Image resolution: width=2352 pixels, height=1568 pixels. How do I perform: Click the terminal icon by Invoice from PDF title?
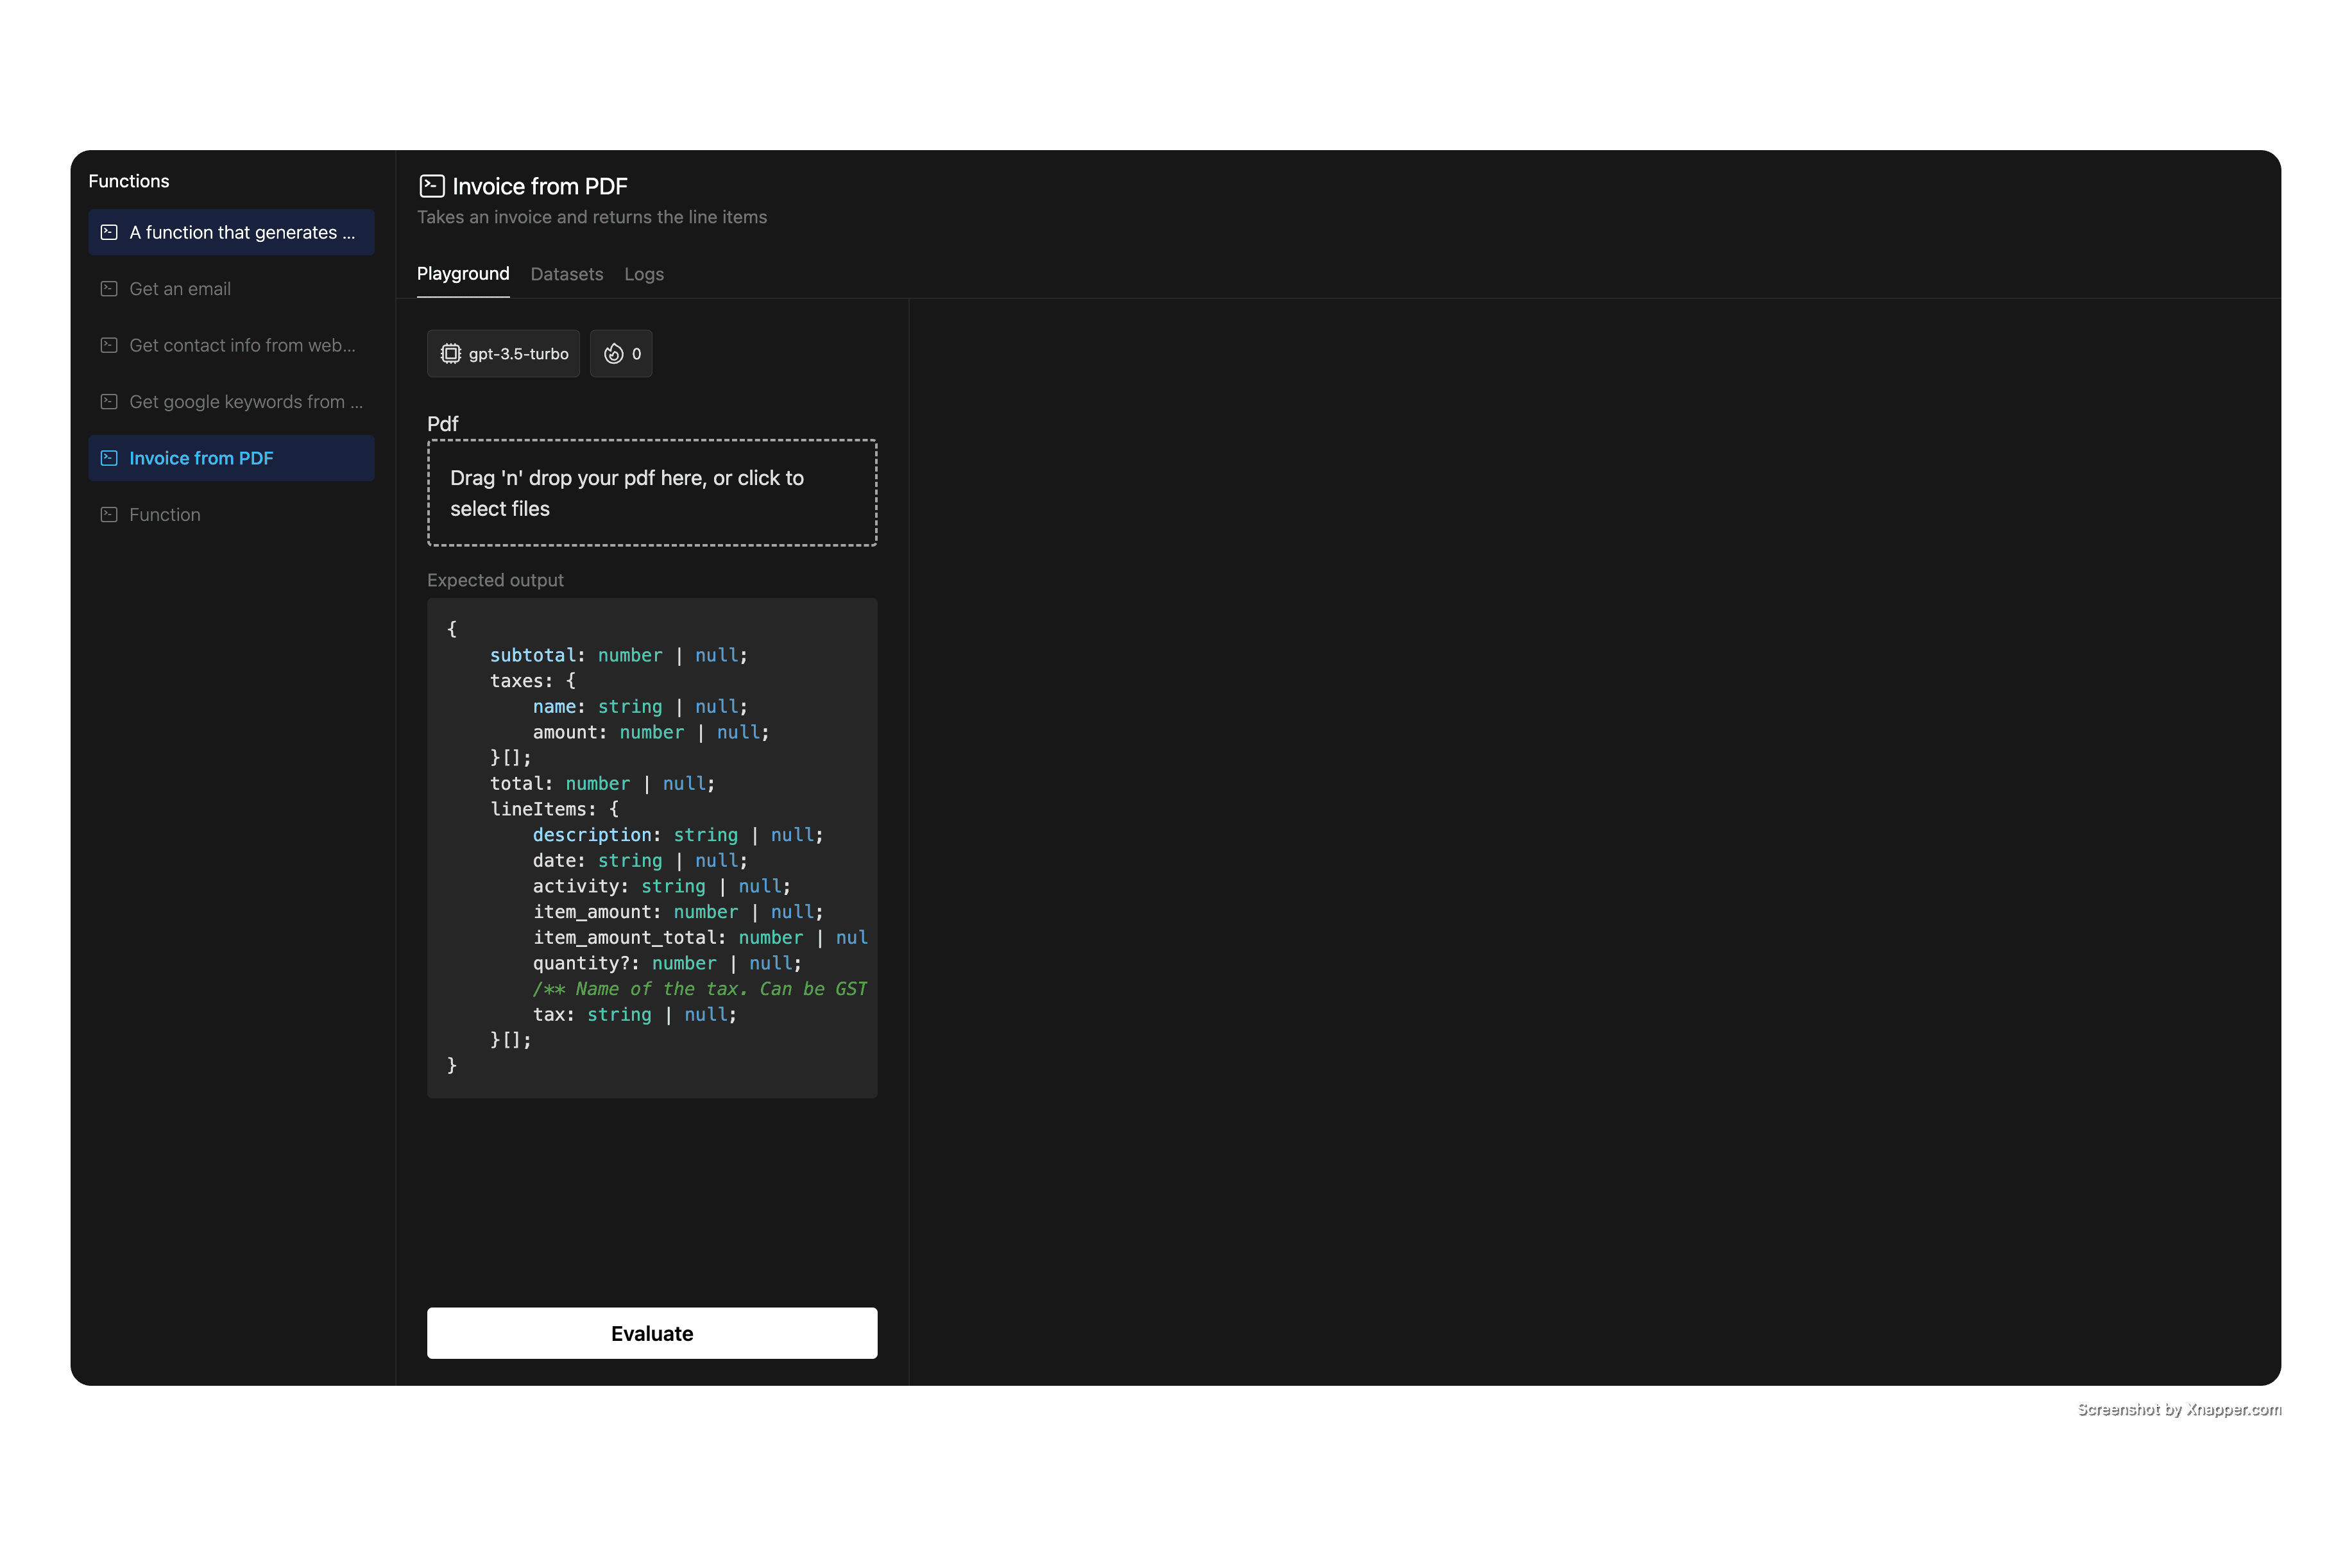click(x=431, y=186)
